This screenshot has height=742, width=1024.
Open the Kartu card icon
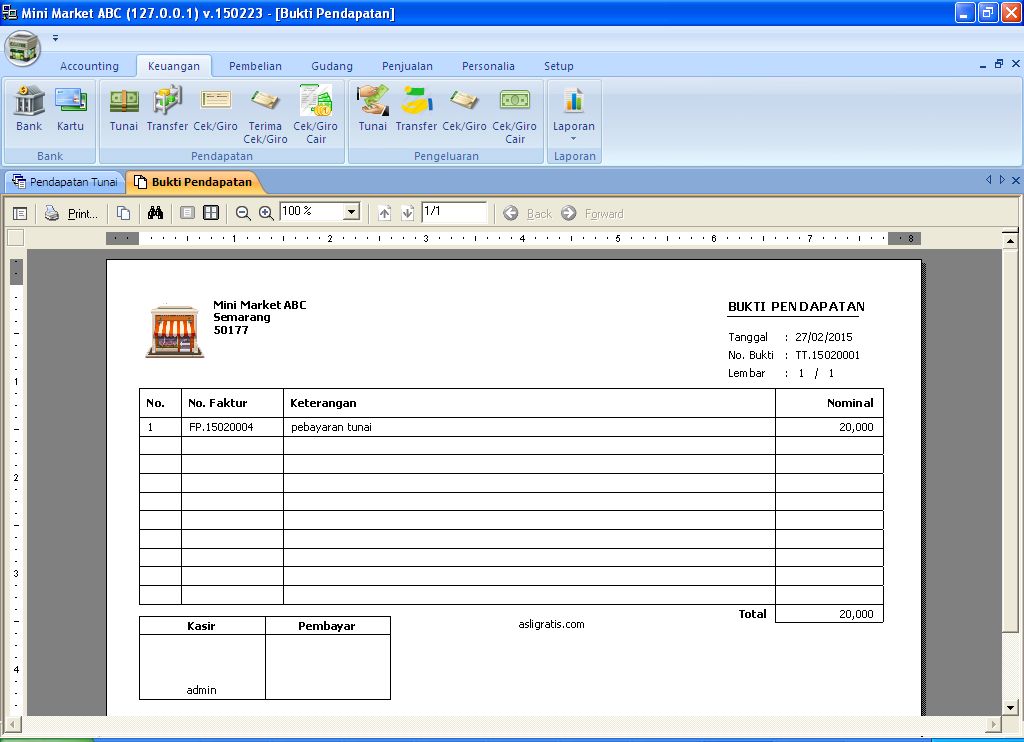coord(70,108)
